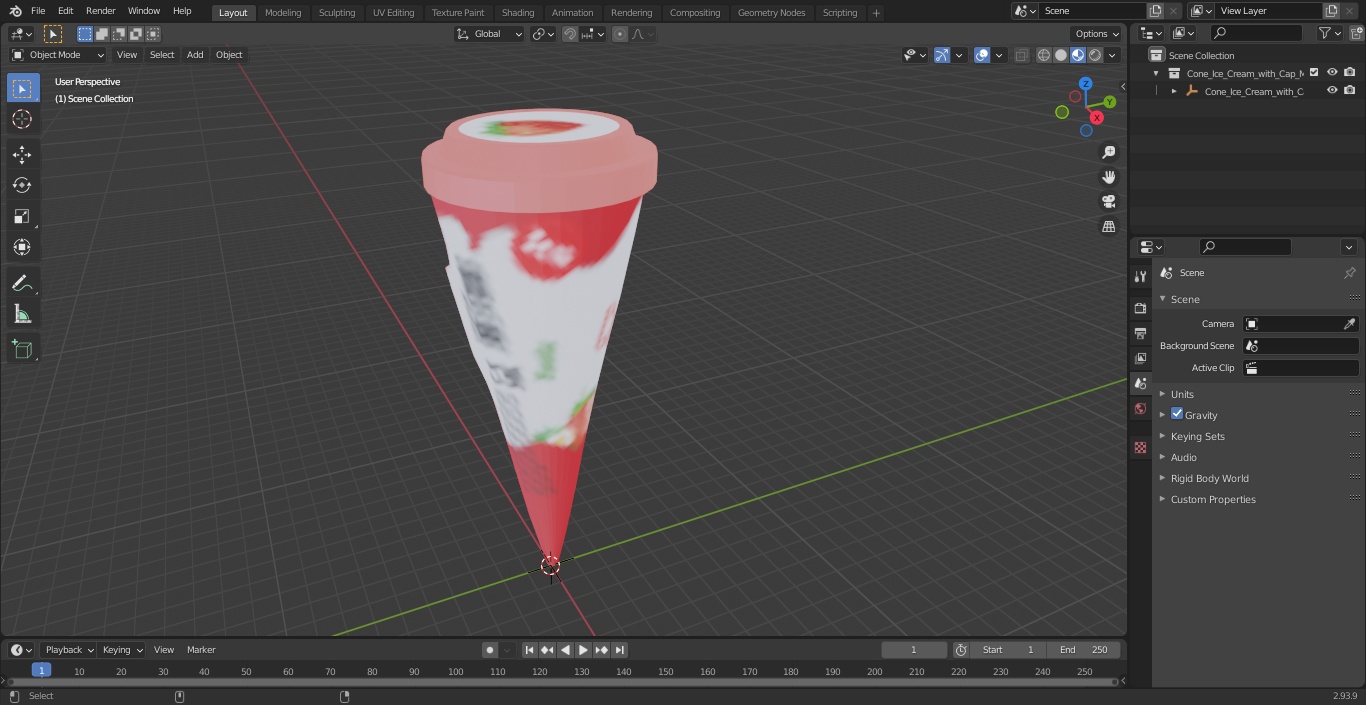Jump to the last frame
The image size is (1366, 705).
[619, 650]
